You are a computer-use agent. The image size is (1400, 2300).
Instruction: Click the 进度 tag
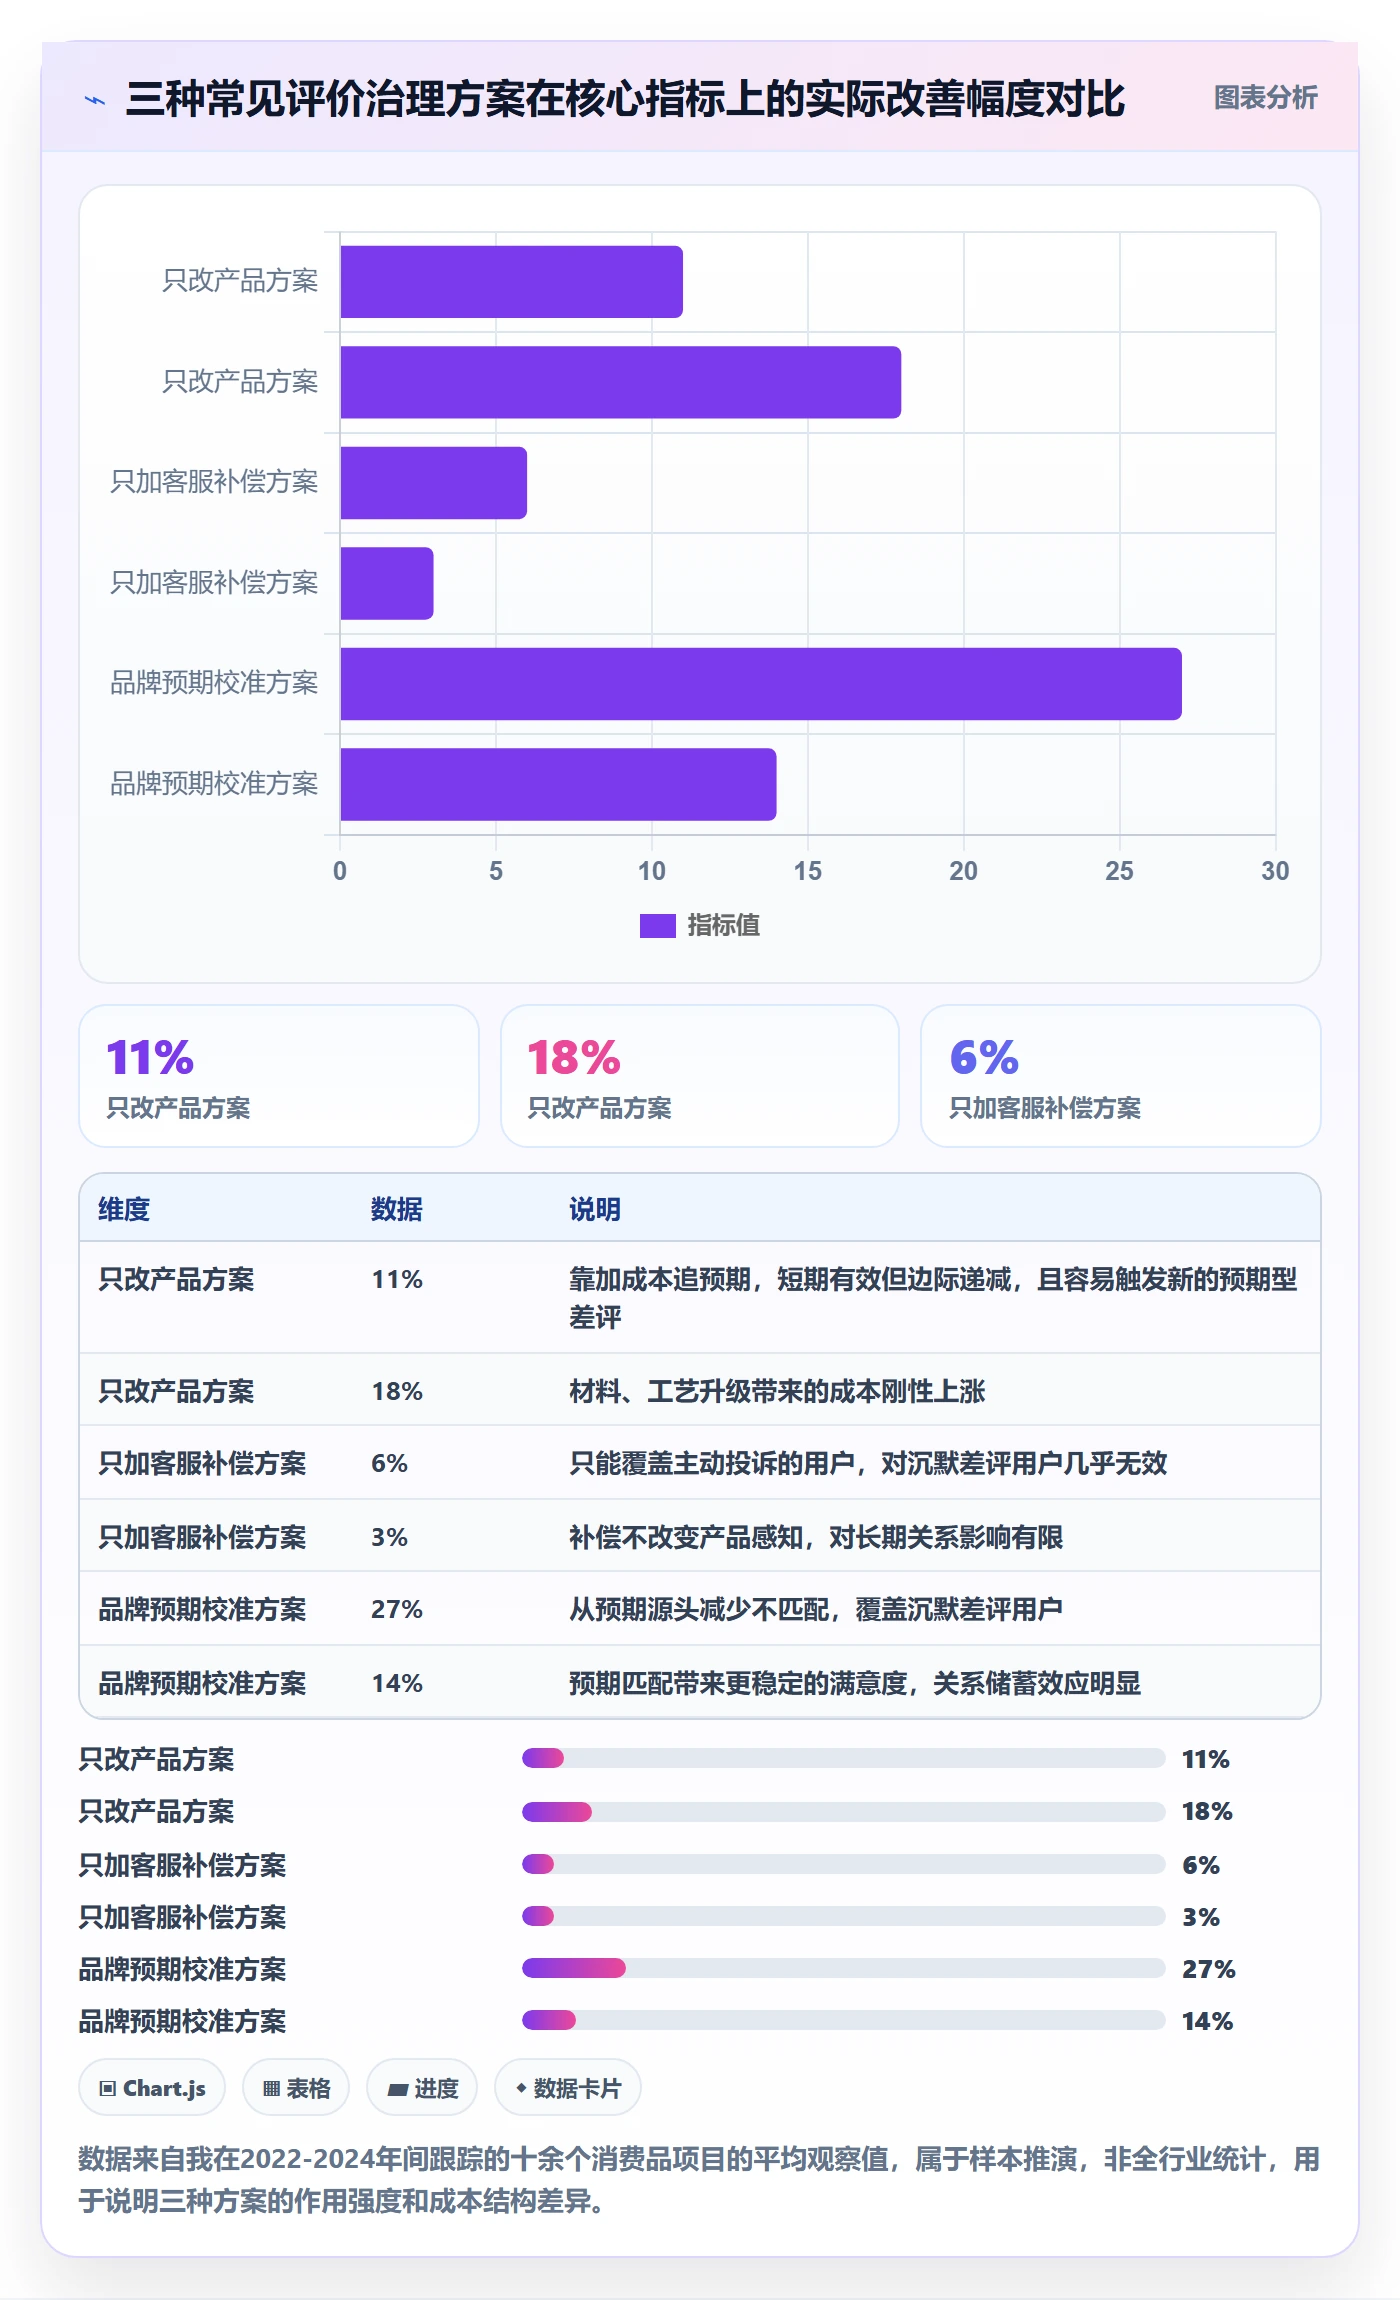coord(422,2088)
